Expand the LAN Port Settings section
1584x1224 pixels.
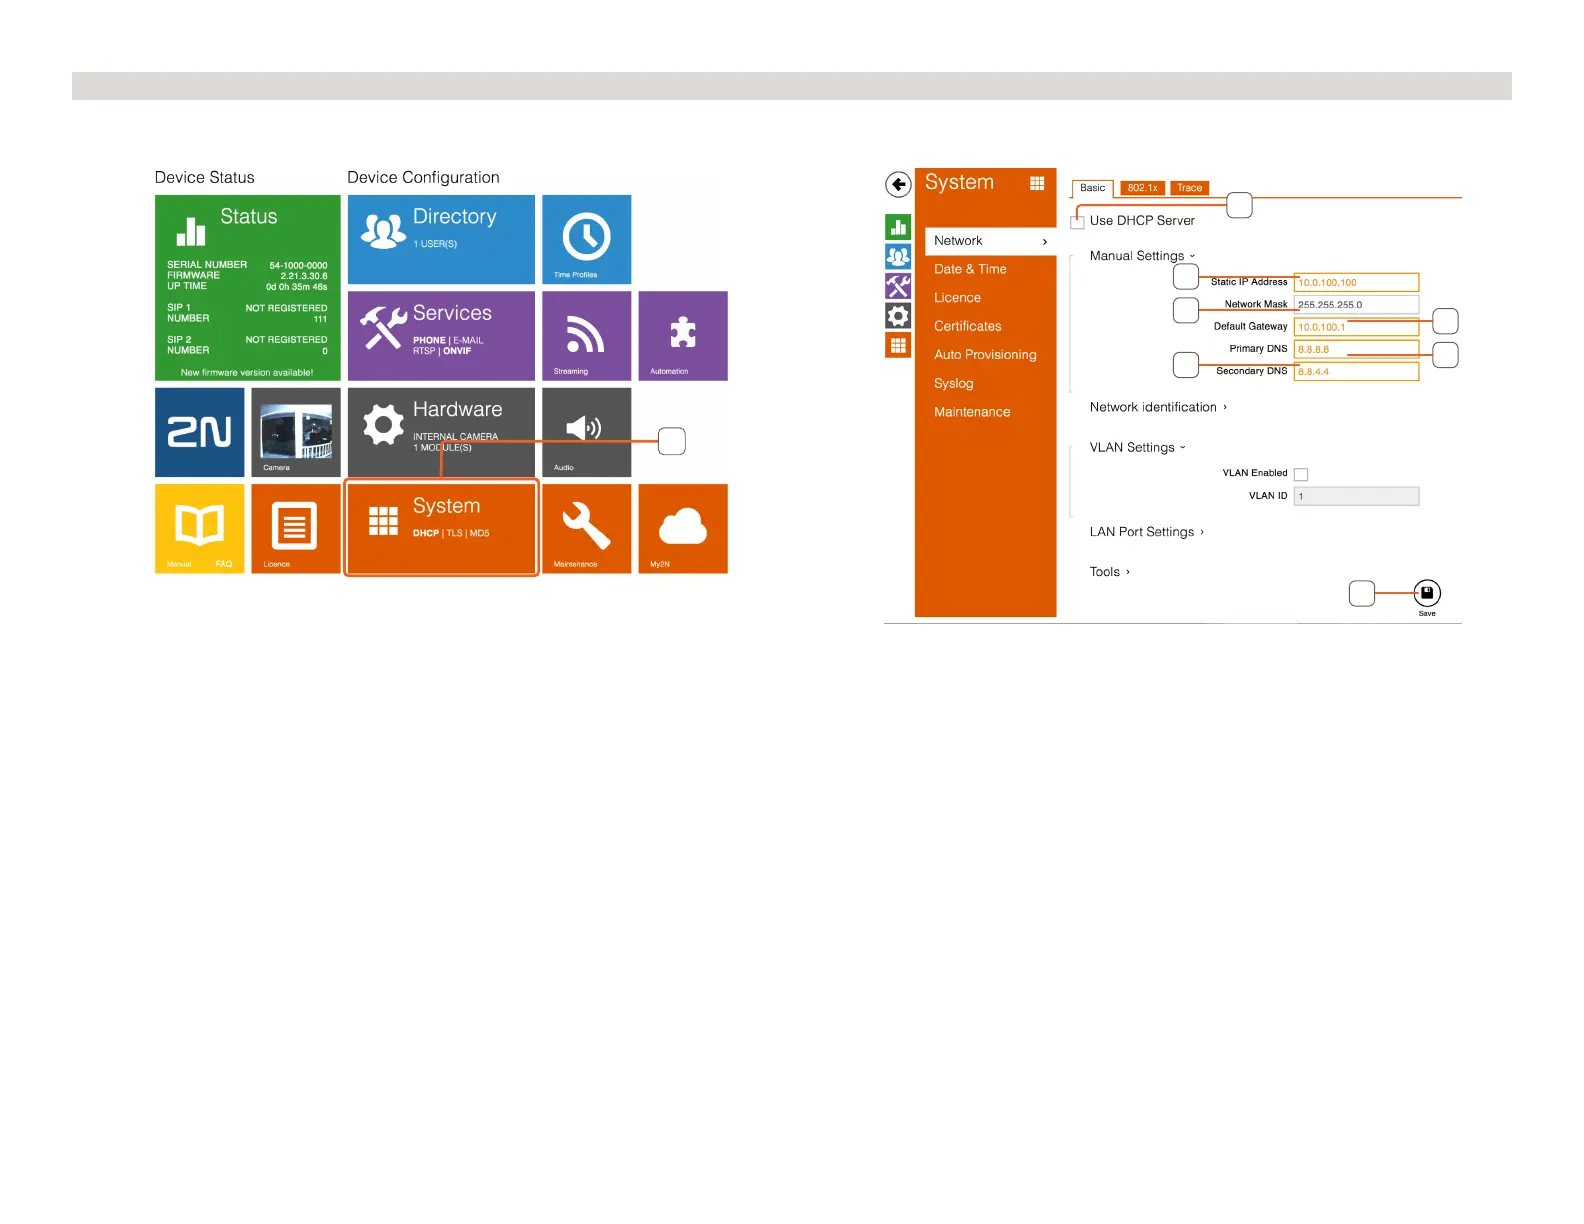click(1147, 532)
